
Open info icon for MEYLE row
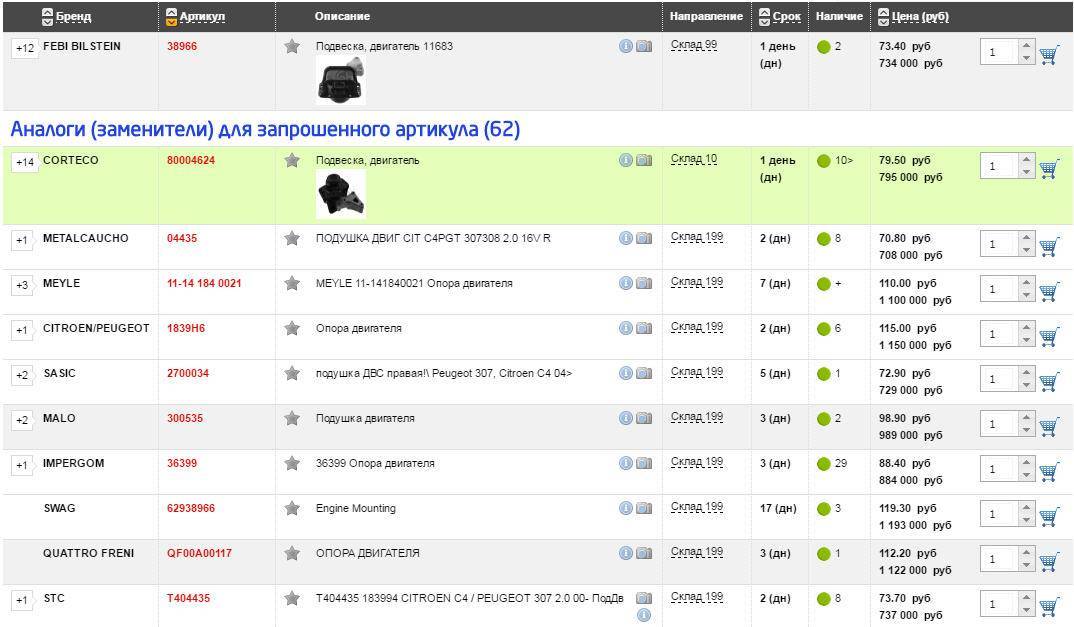pyautogui.click(x=626, y=283)
